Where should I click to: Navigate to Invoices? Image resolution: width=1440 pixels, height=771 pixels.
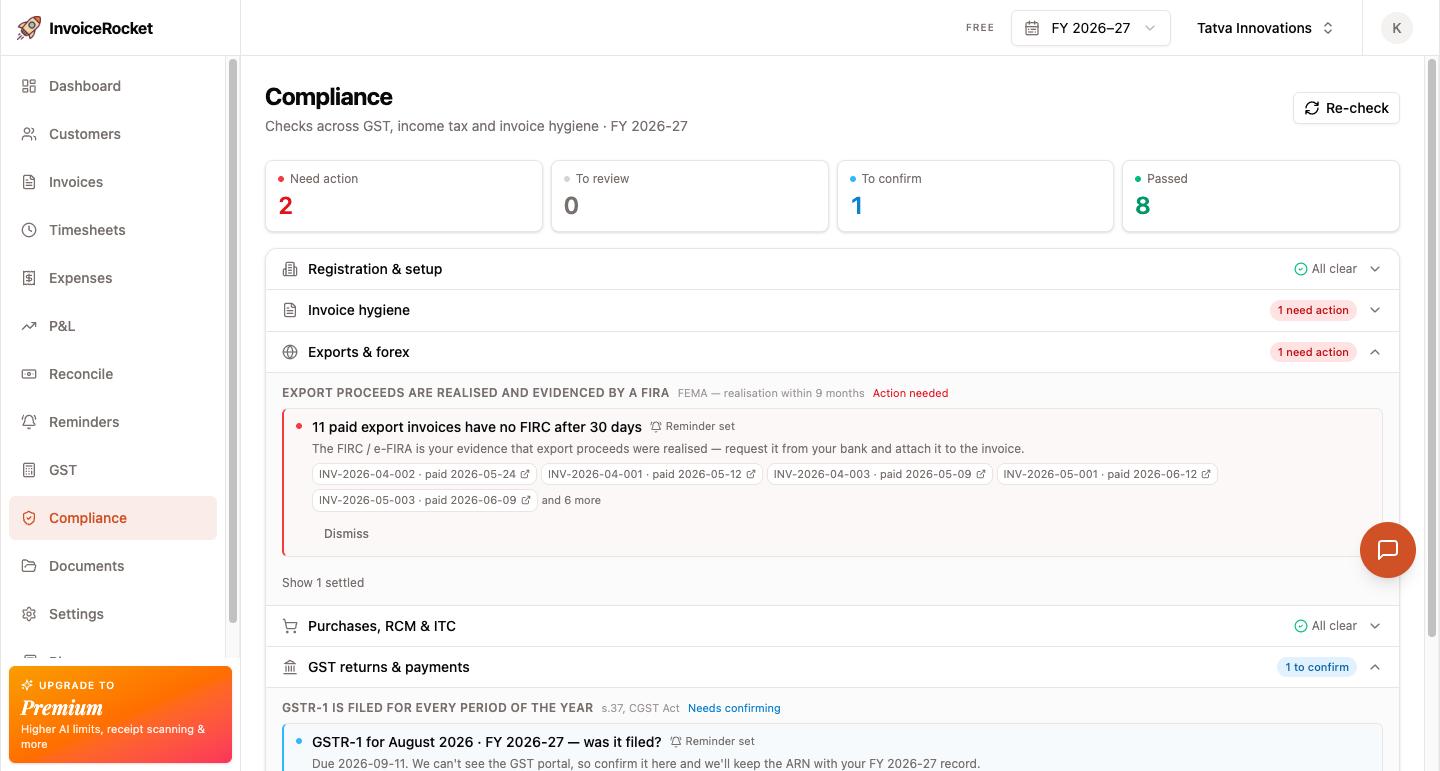[113, 182]
